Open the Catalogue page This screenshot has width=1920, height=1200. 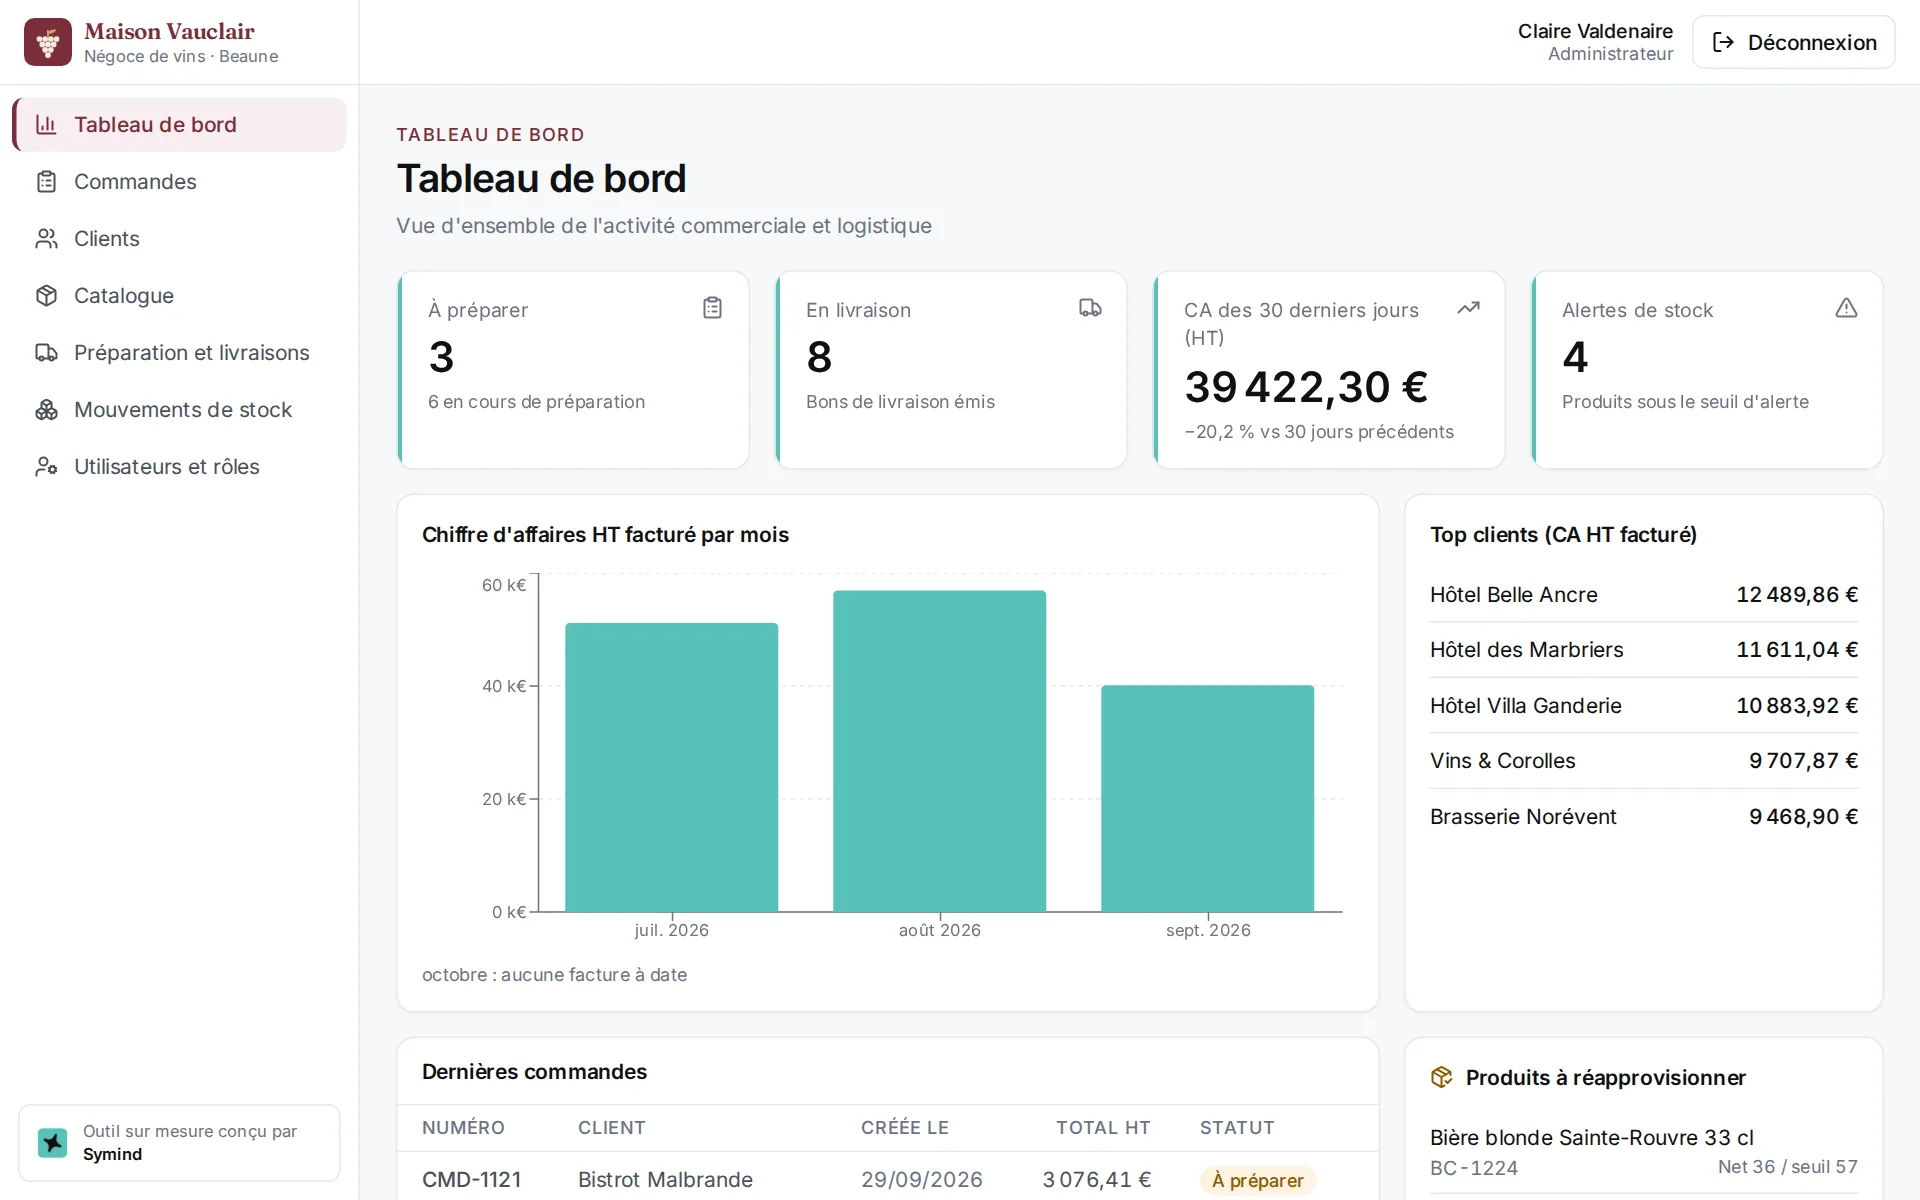click(x=179, y=296)
